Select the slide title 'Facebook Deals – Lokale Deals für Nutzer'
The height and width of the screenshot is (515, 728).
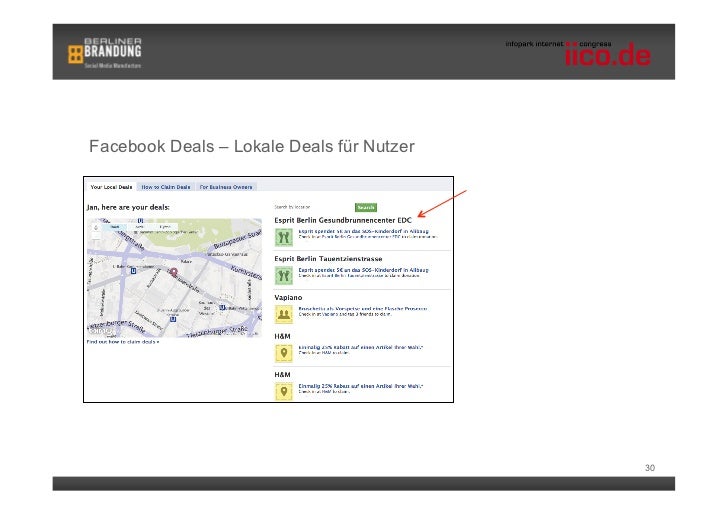(252, 146)
